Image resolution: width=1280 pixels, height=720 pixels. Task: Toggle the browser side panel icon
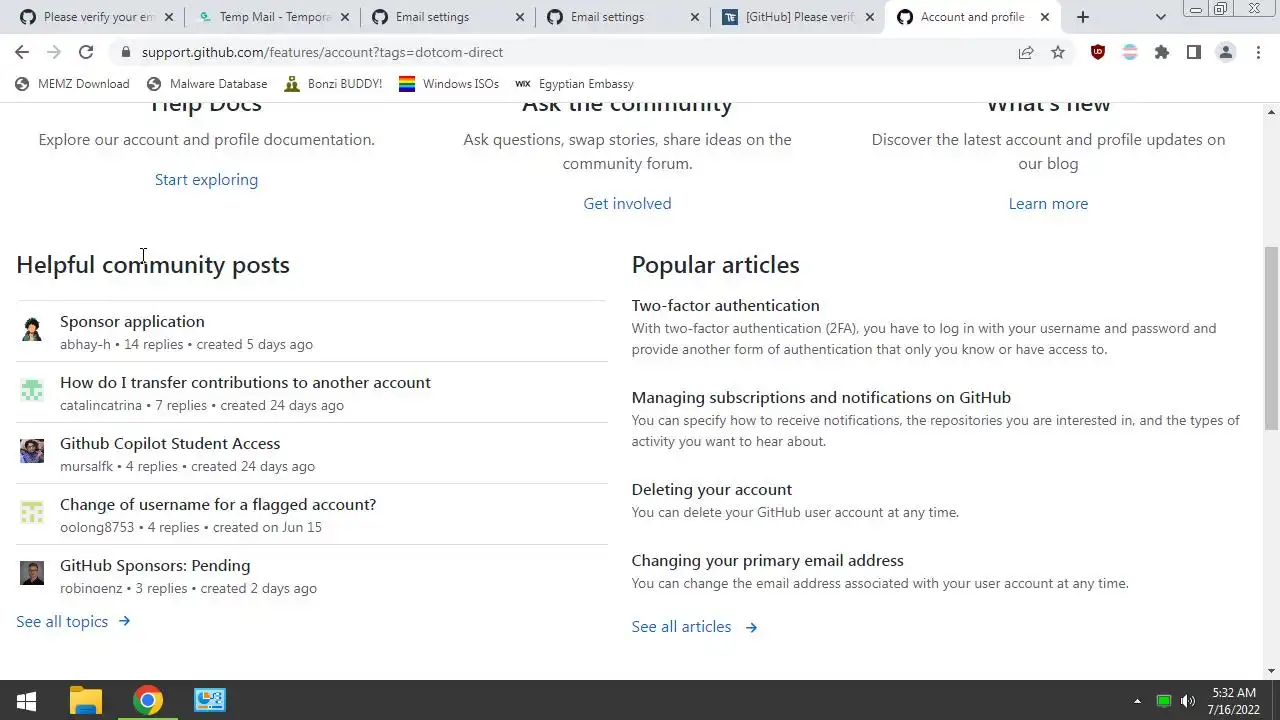click(1194, 52)
